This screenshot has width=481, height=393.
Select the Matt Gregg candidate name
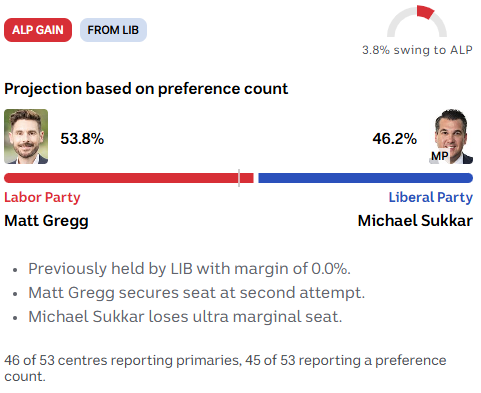46,221
